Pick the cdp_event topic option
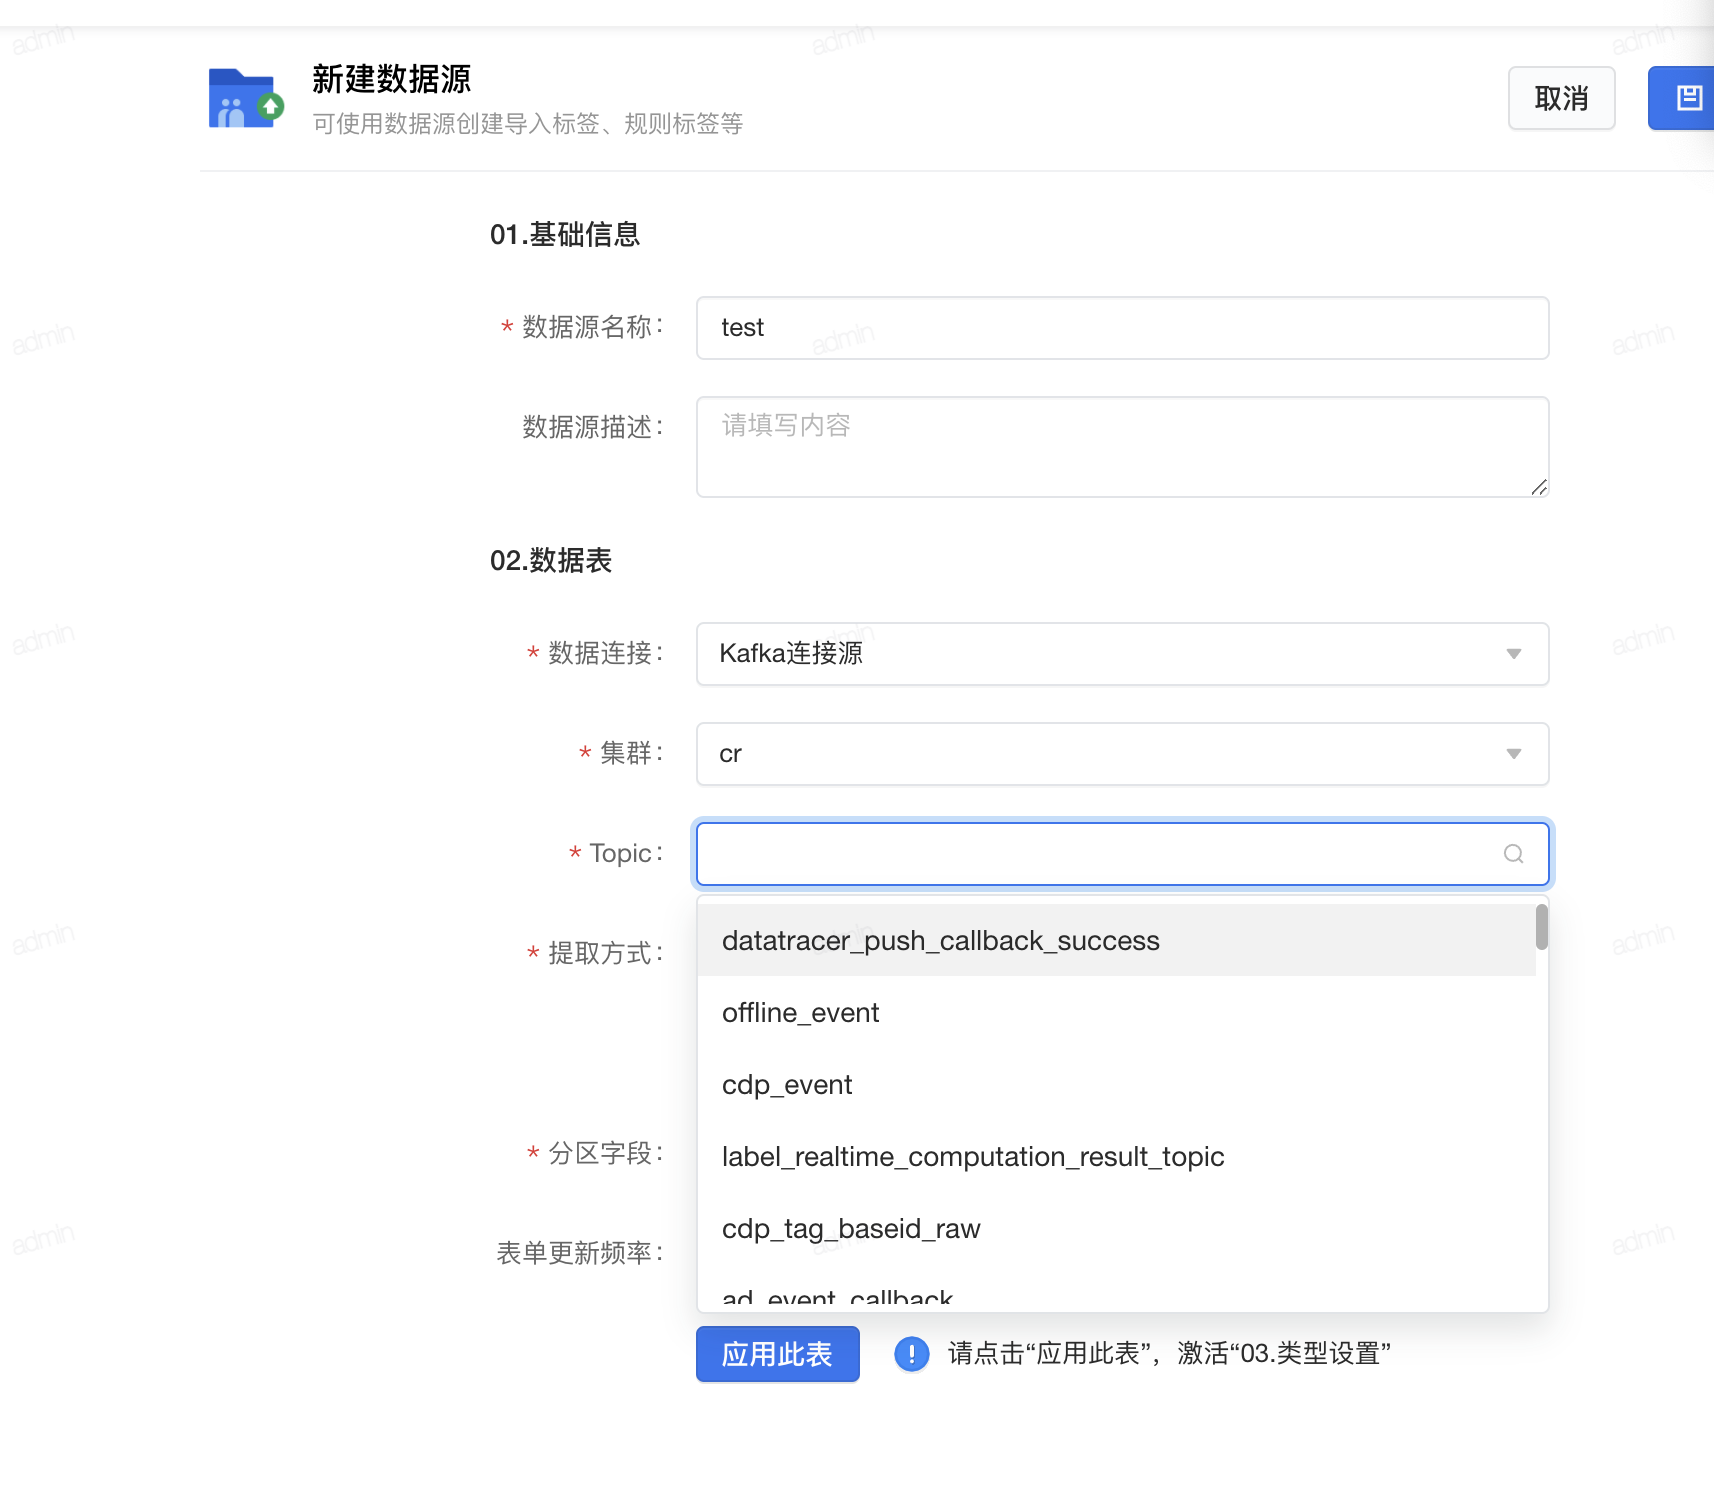1714x1512 pixels. 787,1085
